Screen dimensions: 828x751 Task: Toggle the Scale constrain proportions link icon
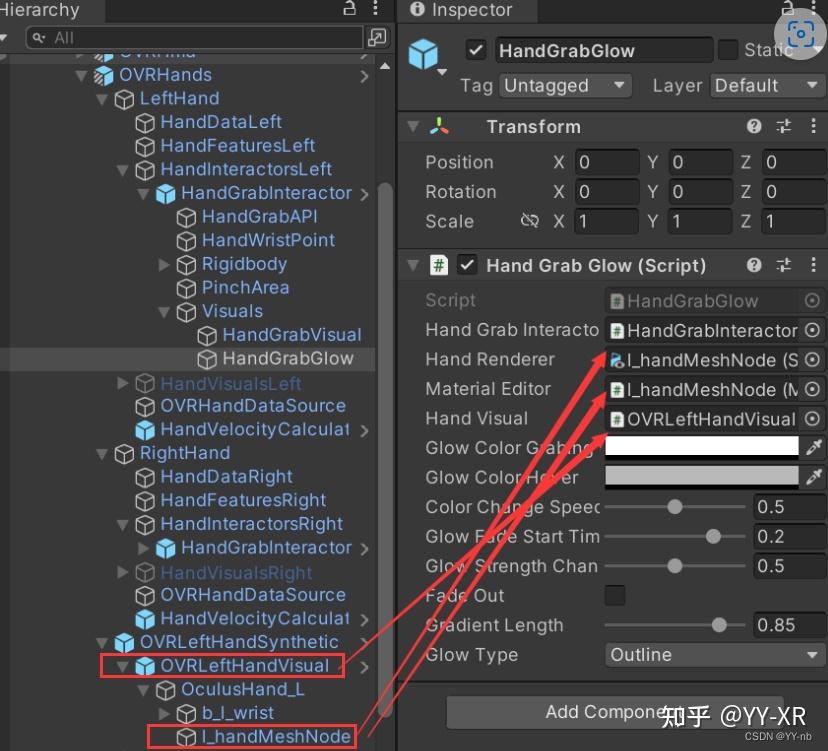pos(530,220)
